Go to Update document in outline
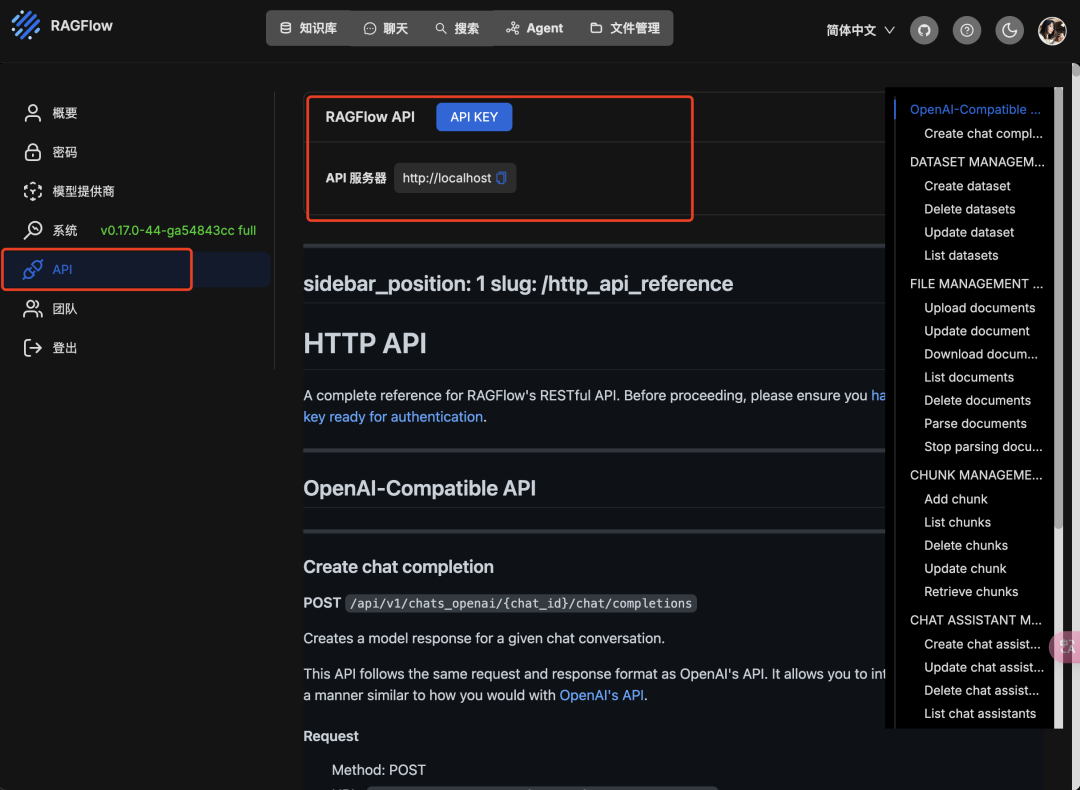The height and width of the screenshot is (790, 1080). 976,331
